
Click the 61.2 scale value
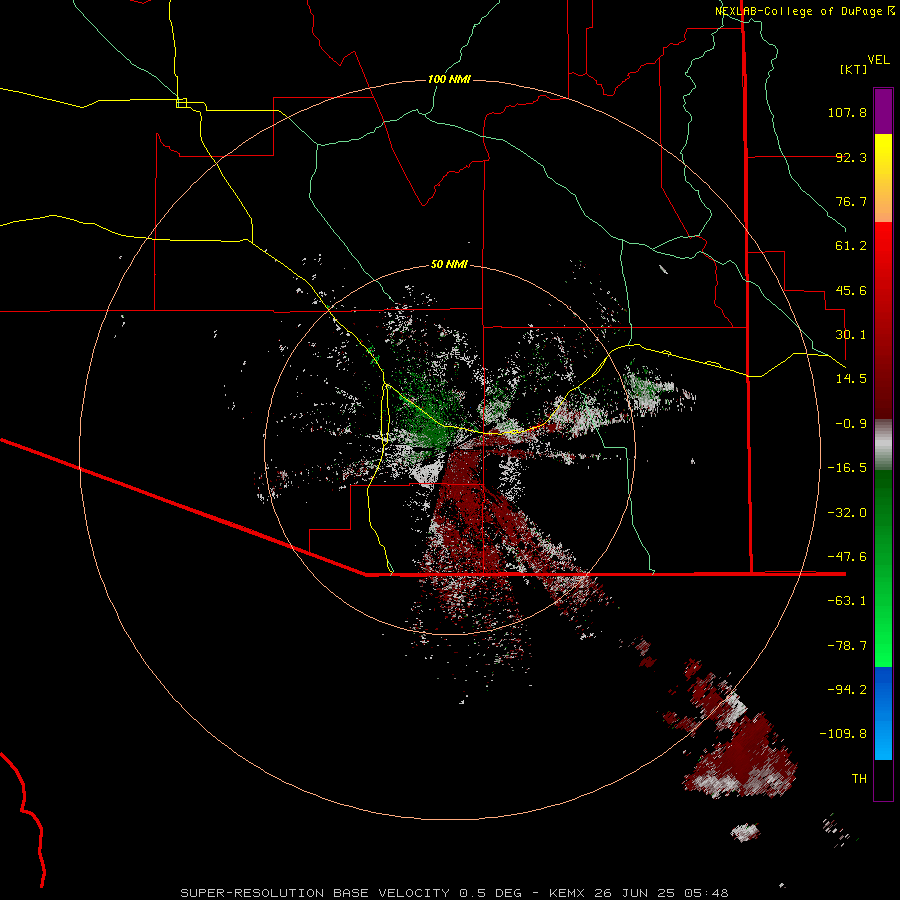coord(851,246)
